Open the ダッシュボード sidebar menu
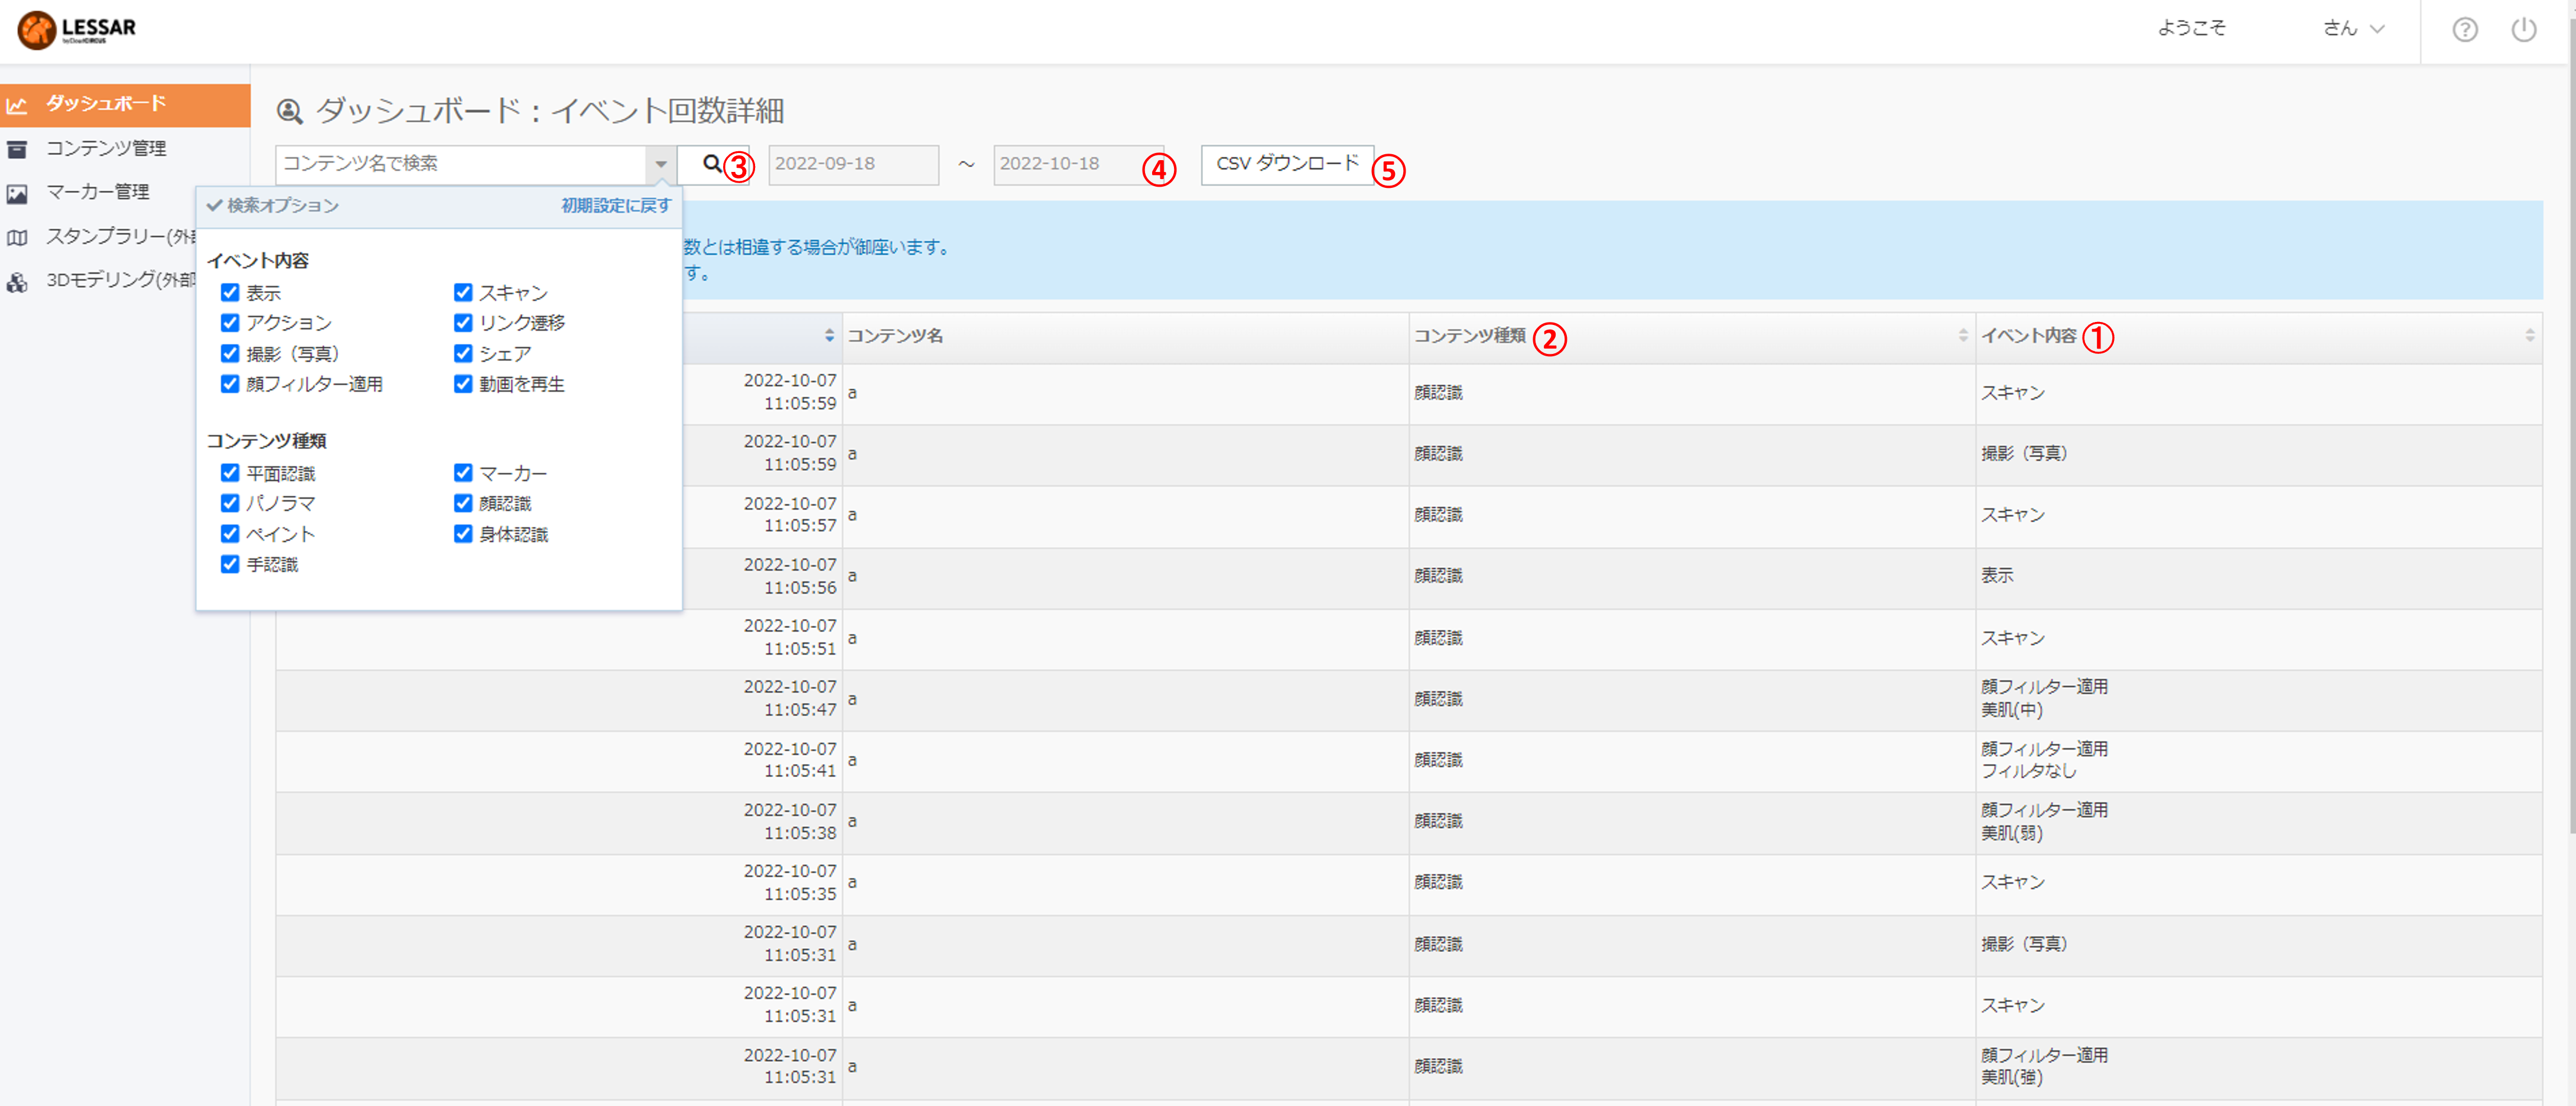2576x1106 pixels. [x=125, y=105]
